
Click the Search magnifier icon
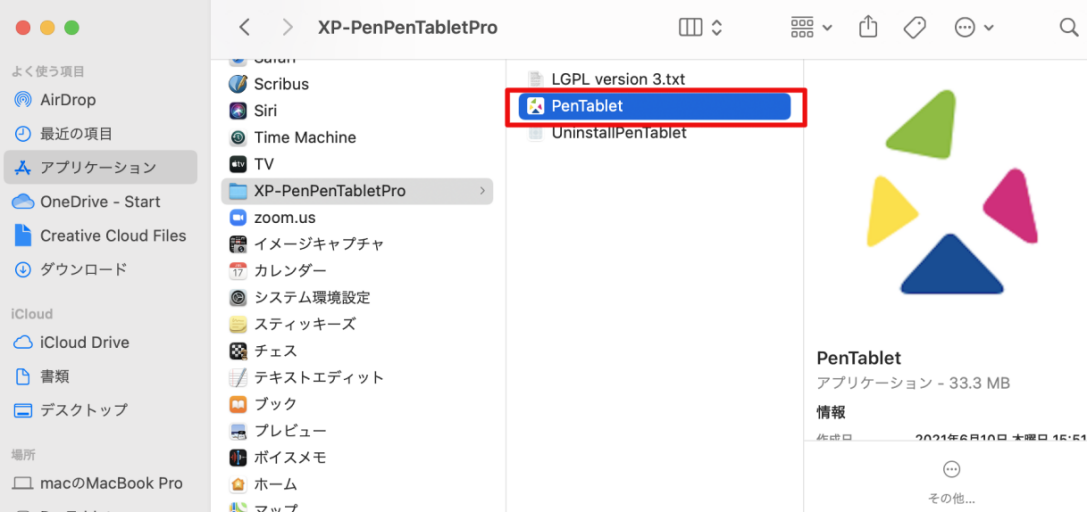(x=1068, y=28)
